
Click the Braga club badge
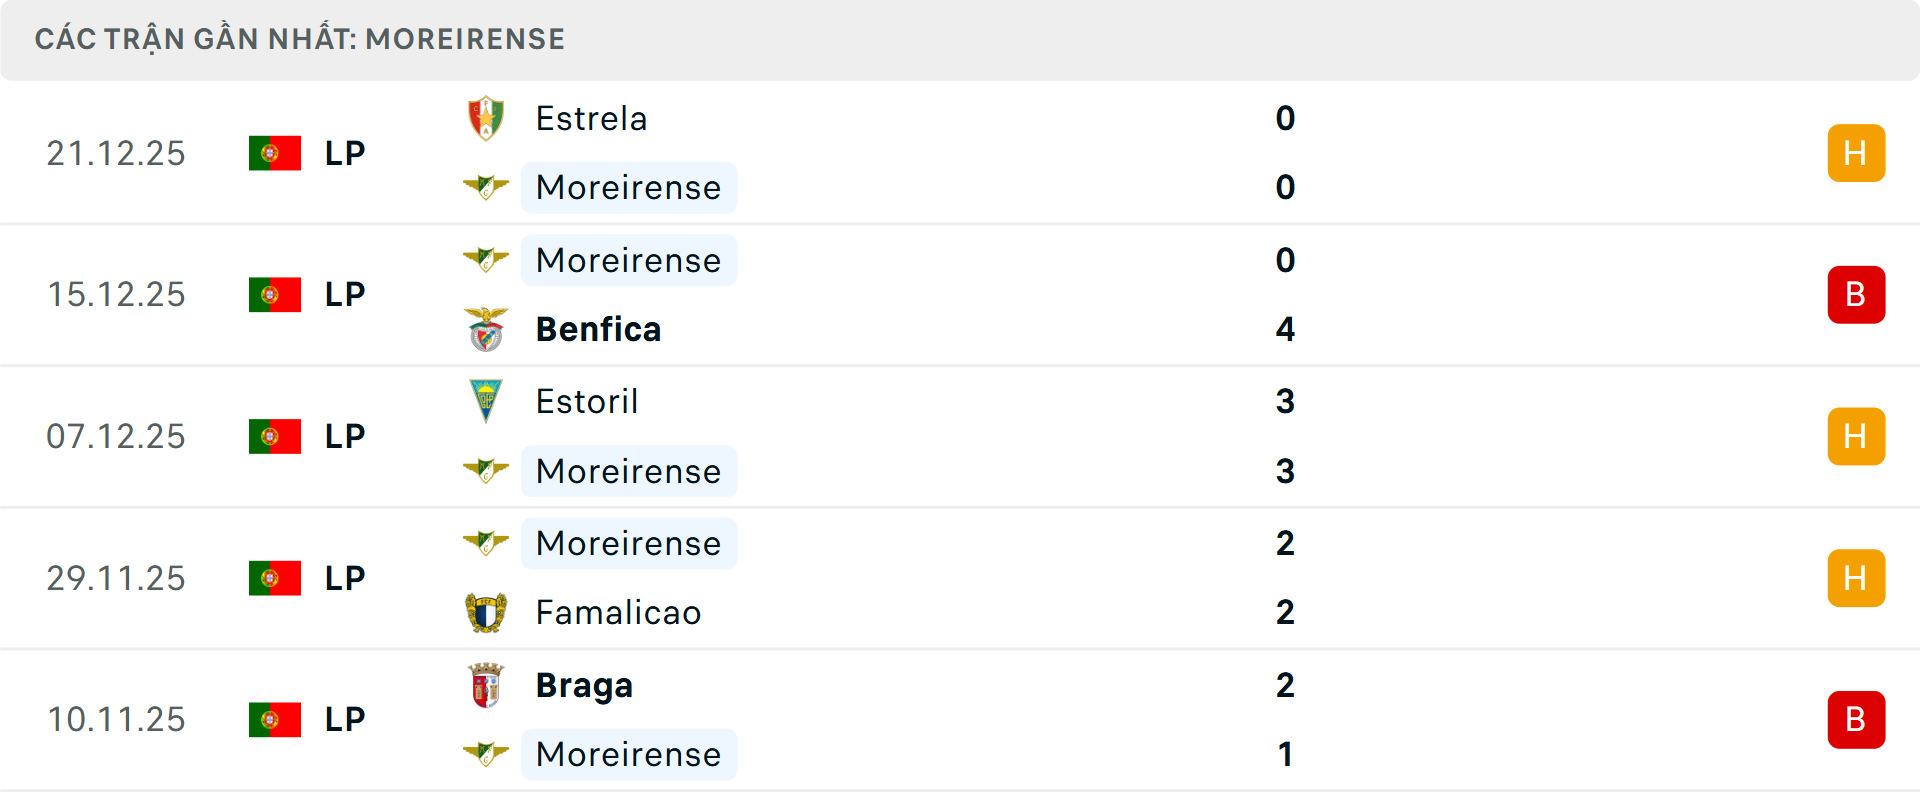pyautogui.click(x=487, y=685)
